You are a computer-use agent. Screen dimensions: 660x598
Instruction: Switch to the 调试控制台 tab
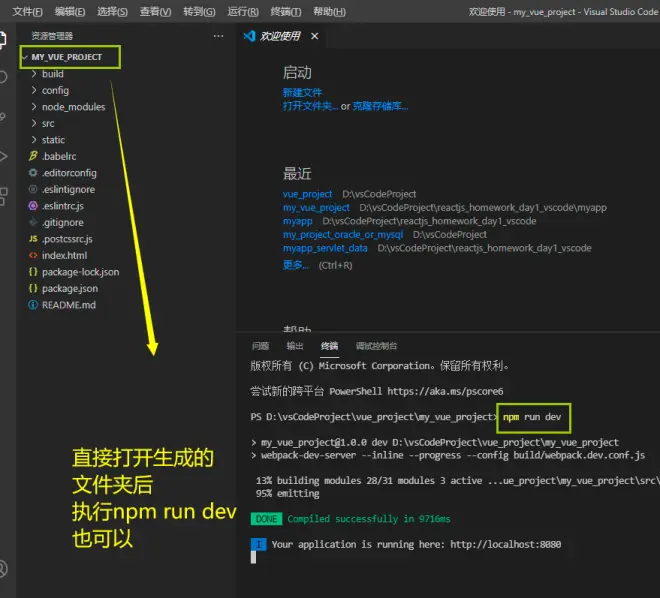[376, 346]
